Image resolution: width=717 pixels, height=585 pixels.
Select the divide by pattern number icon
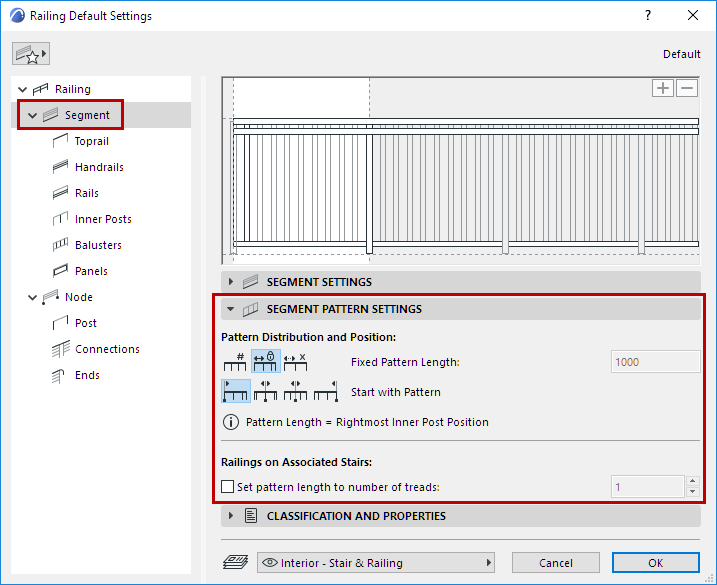coord(234,362)
